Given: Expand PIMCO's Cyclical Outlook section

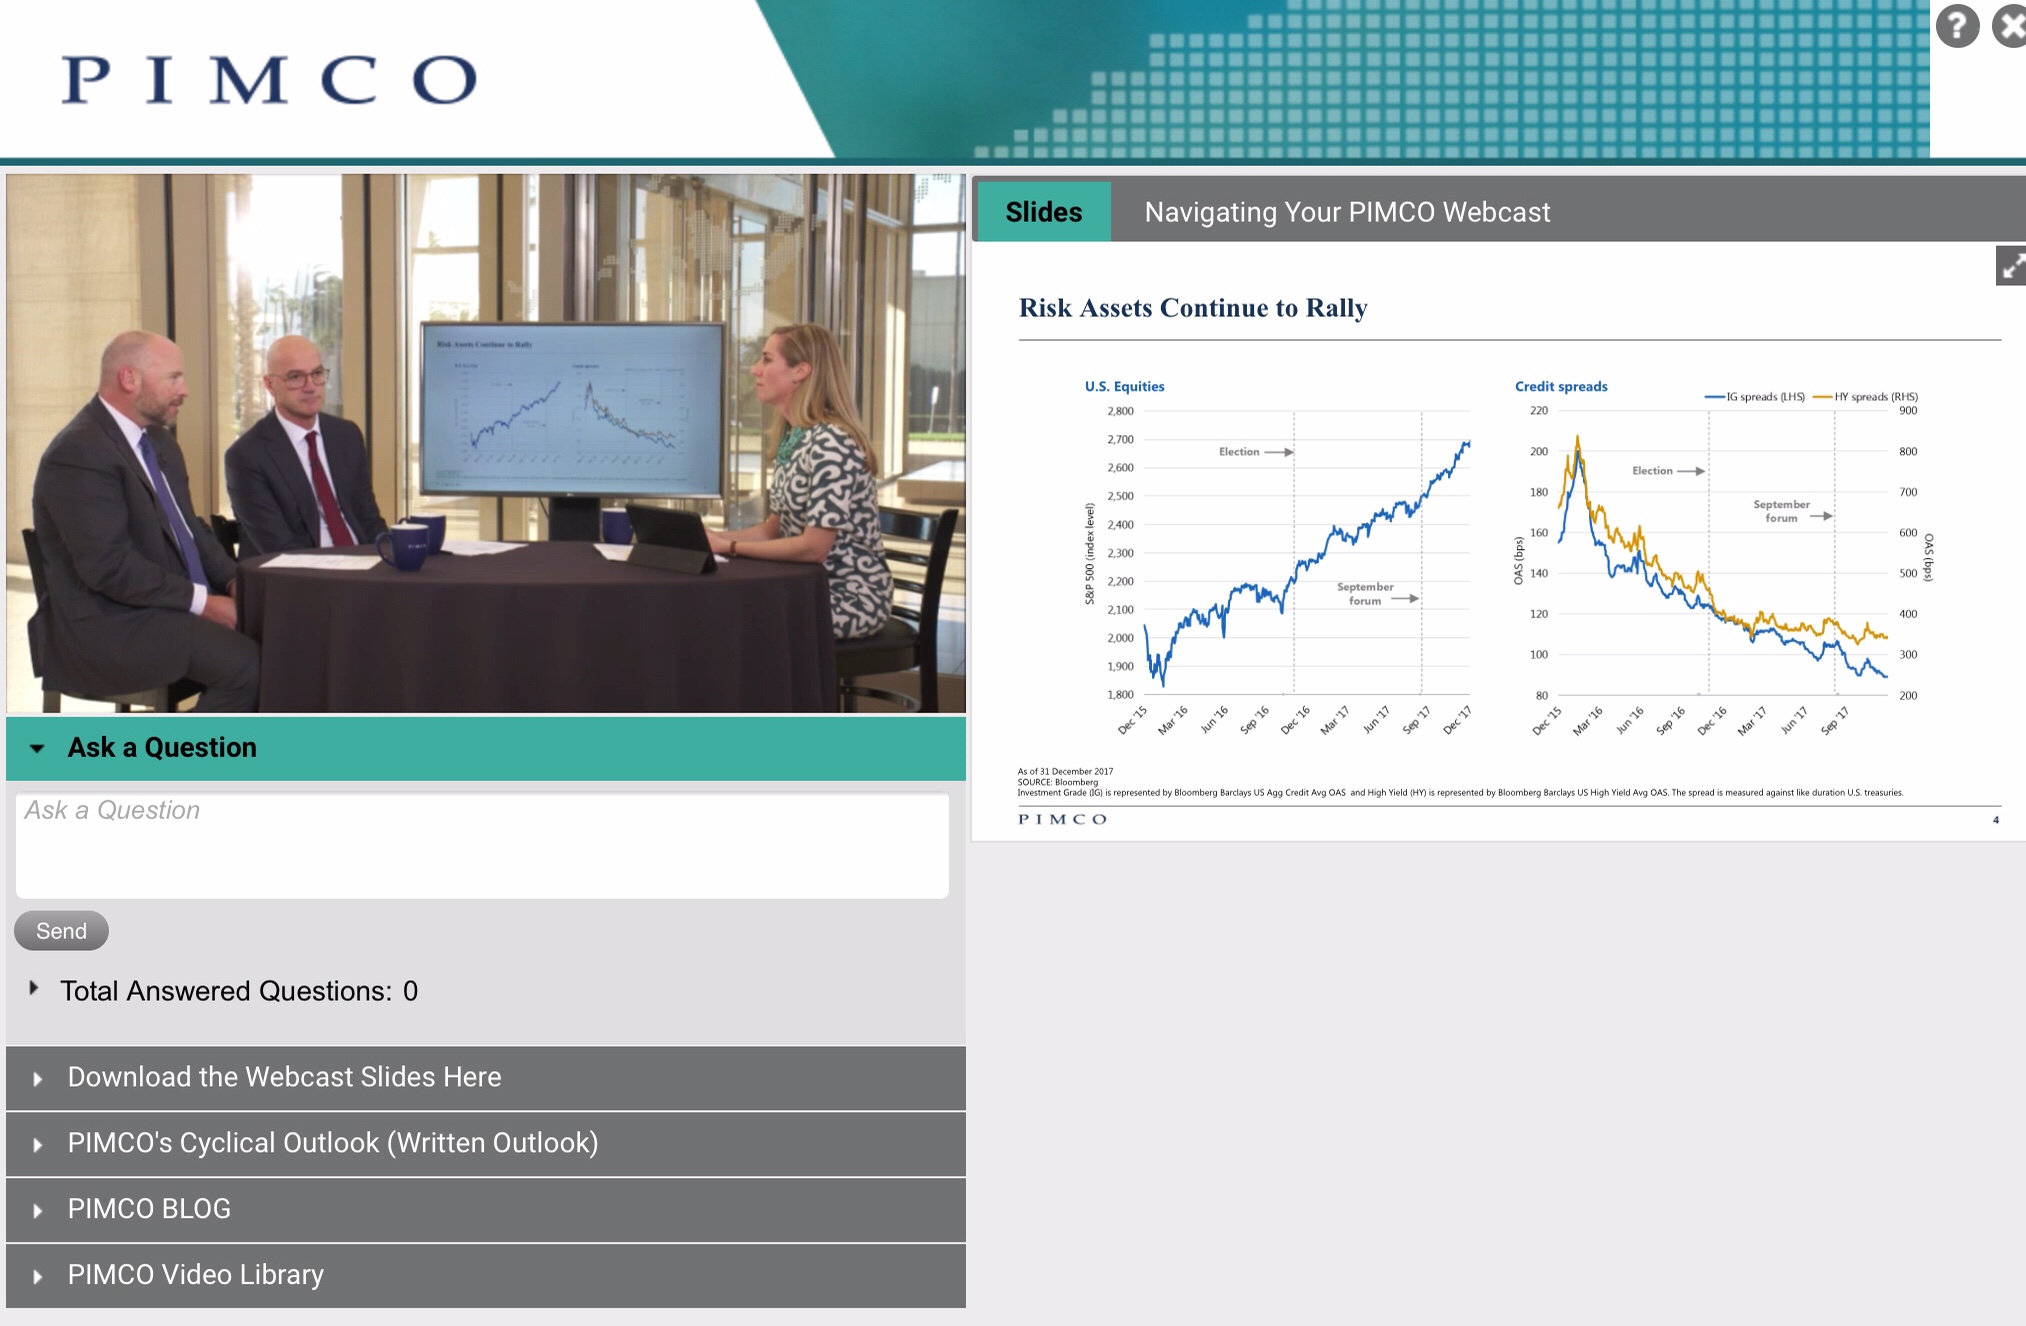Looking at the screenshot, I should click(x=486, y=1144).
